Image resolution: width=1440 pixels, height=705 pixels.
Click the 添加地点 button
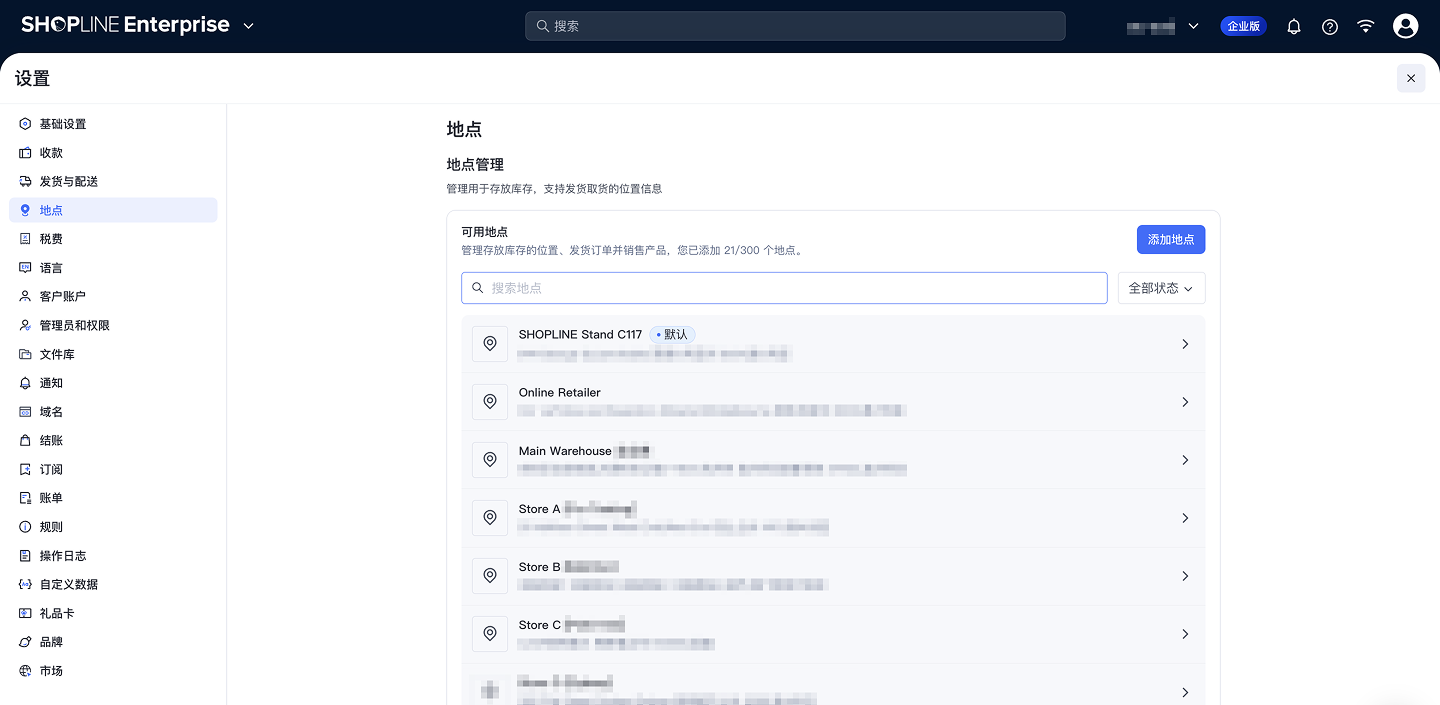click(1171, 240)
